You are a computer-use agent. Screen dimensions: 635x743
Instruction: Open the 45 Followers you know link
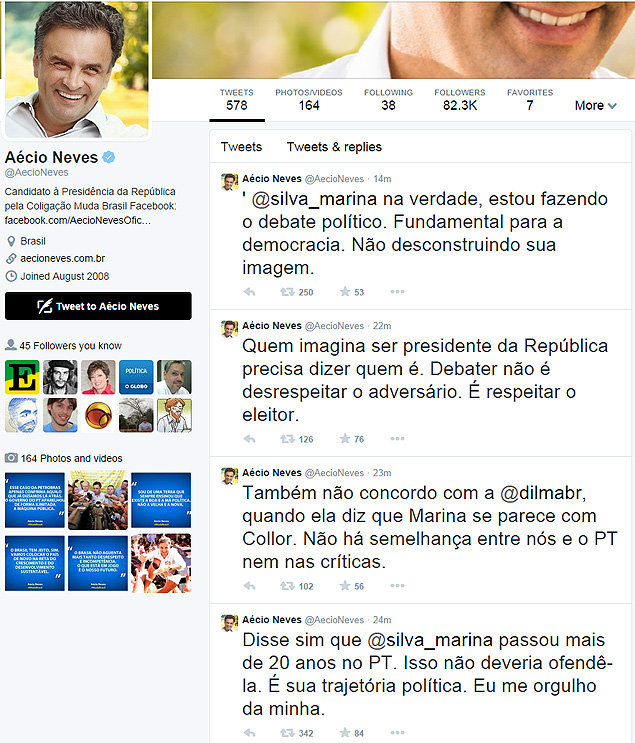pos(70,345)
